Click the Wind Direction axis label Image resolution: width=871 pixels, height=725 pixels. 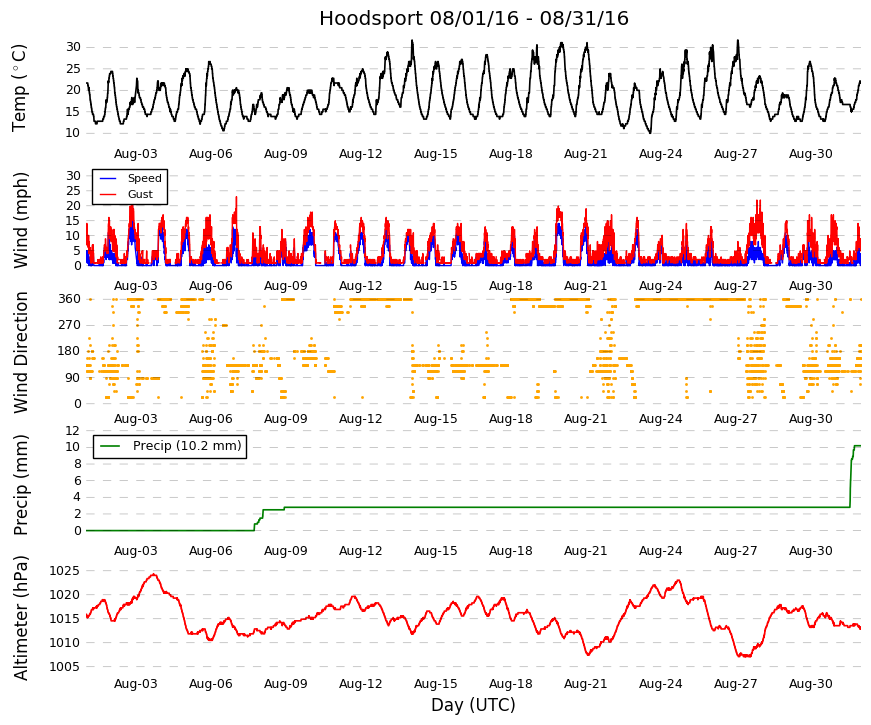click(20, 353)
